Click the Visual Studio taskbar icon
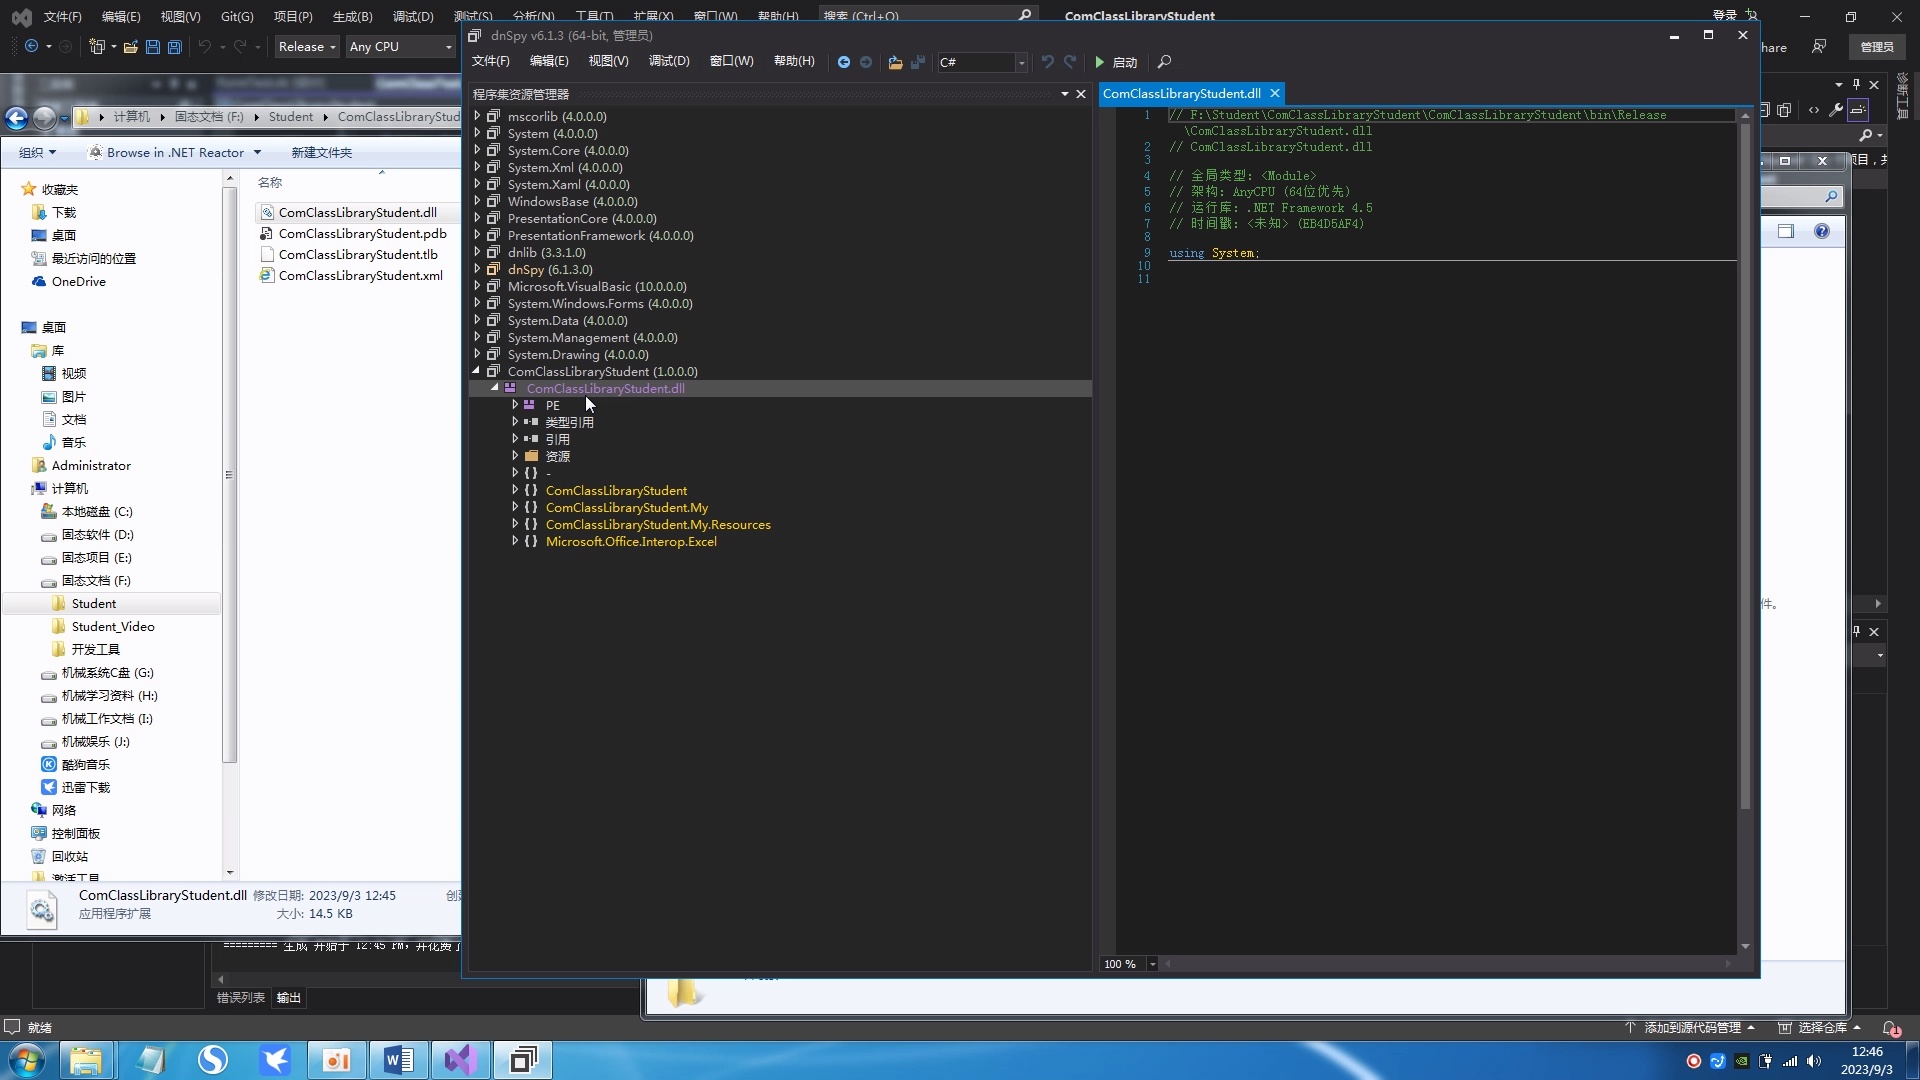The image size is (1920, 1080). (460, 1059)
